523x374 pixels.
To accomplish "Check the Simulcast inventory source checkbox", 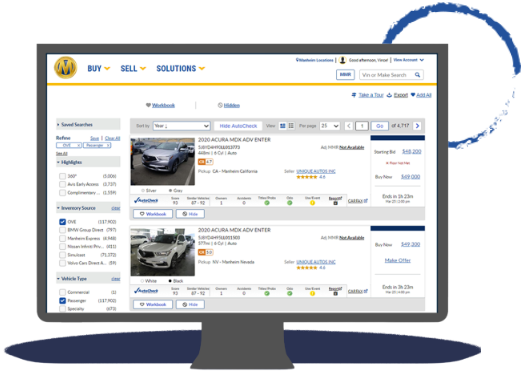I will pos(62,255).
